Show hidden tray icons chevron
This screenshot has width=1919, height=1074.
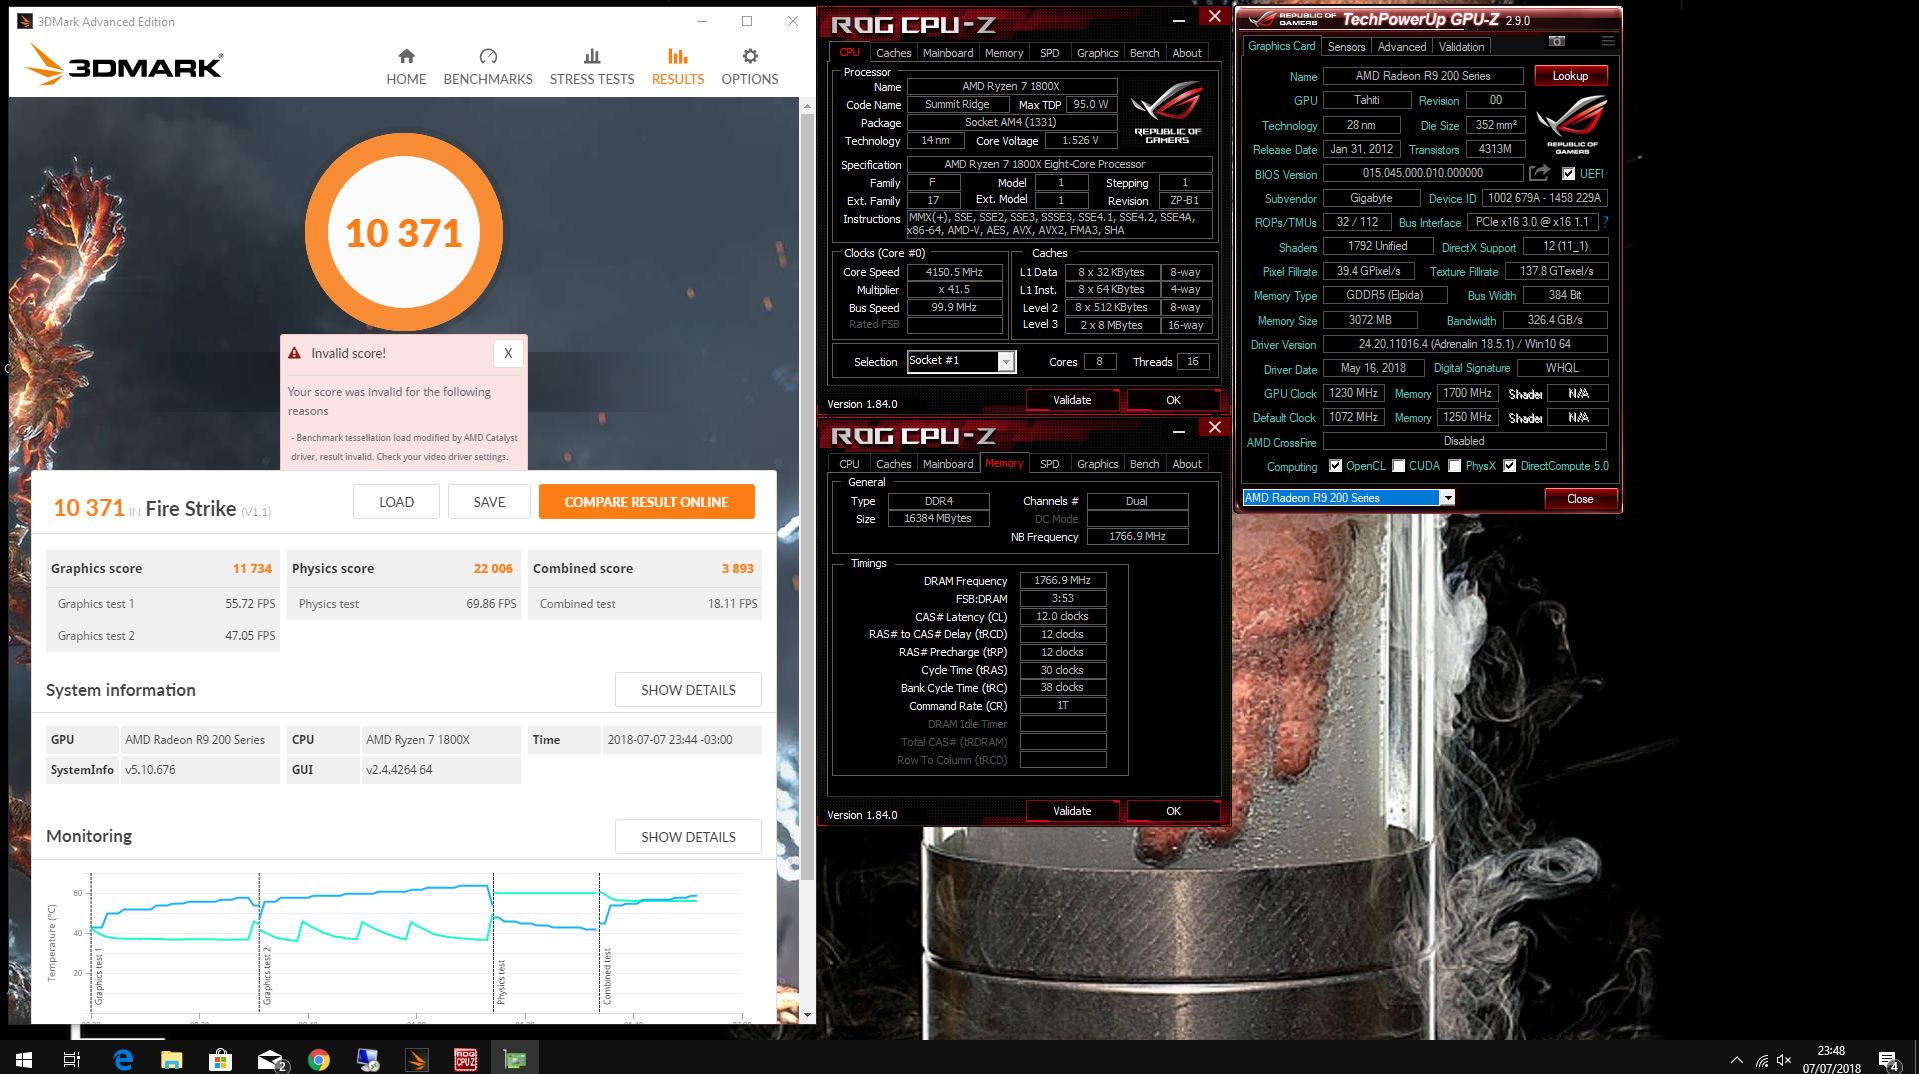[1736, 1060]
